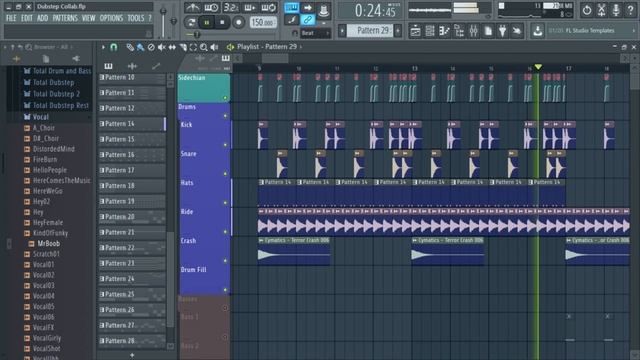This screenshot has height=360, width=640.
Task: Select previous pattern with left arrow
Action: point(342,31)
